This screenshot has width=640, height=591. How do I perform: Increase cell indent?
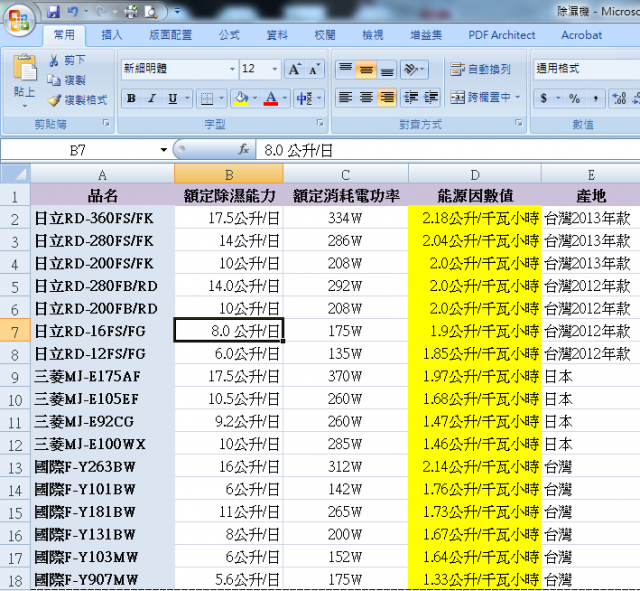click(x=431, y=98)
